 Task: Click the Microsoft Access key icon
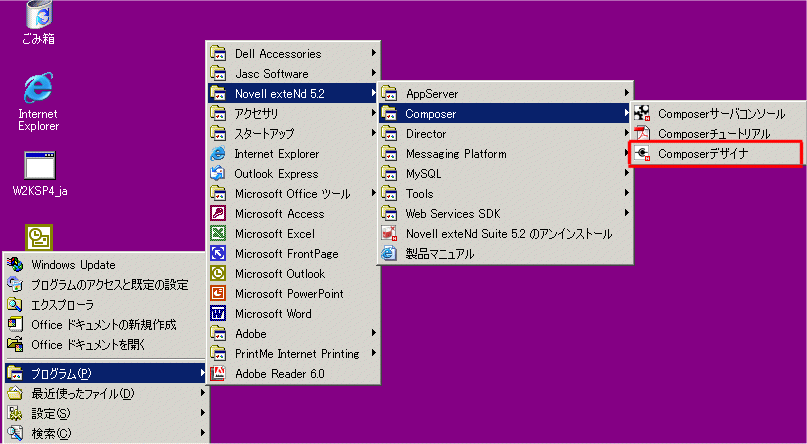click(219, 214)
